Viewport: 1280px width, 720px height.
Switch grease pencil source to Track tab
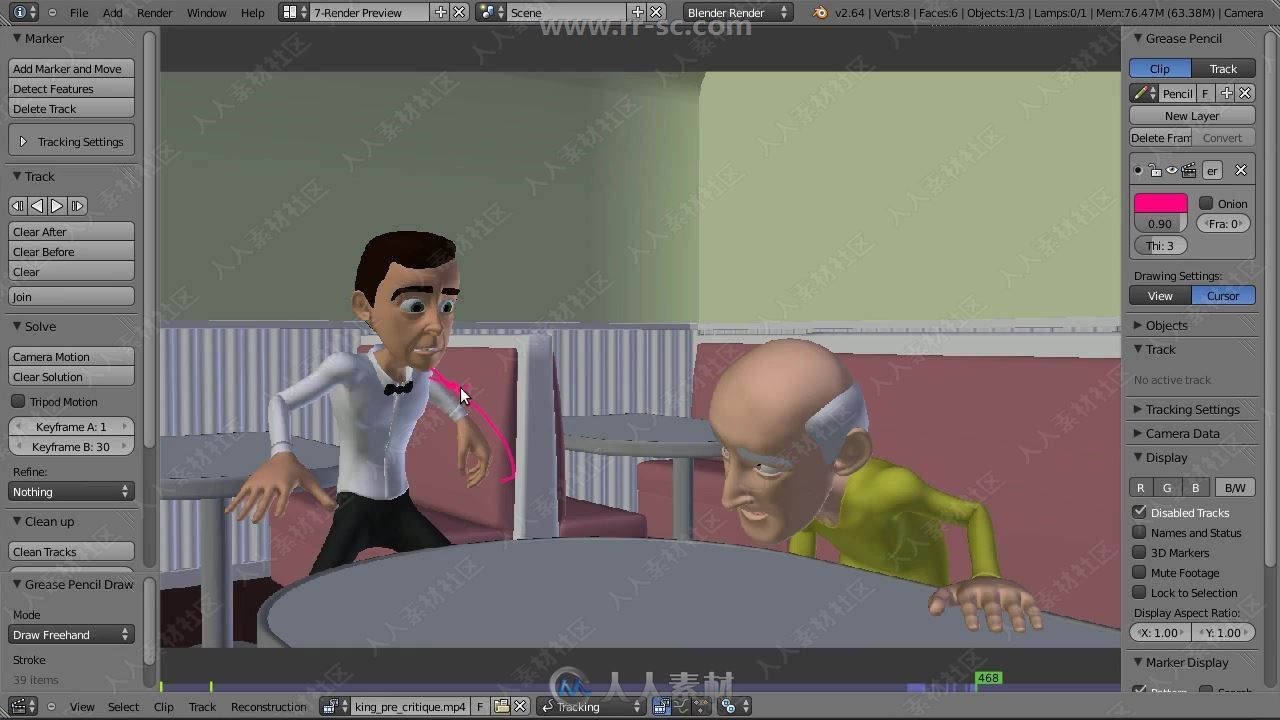(1223, 68)
